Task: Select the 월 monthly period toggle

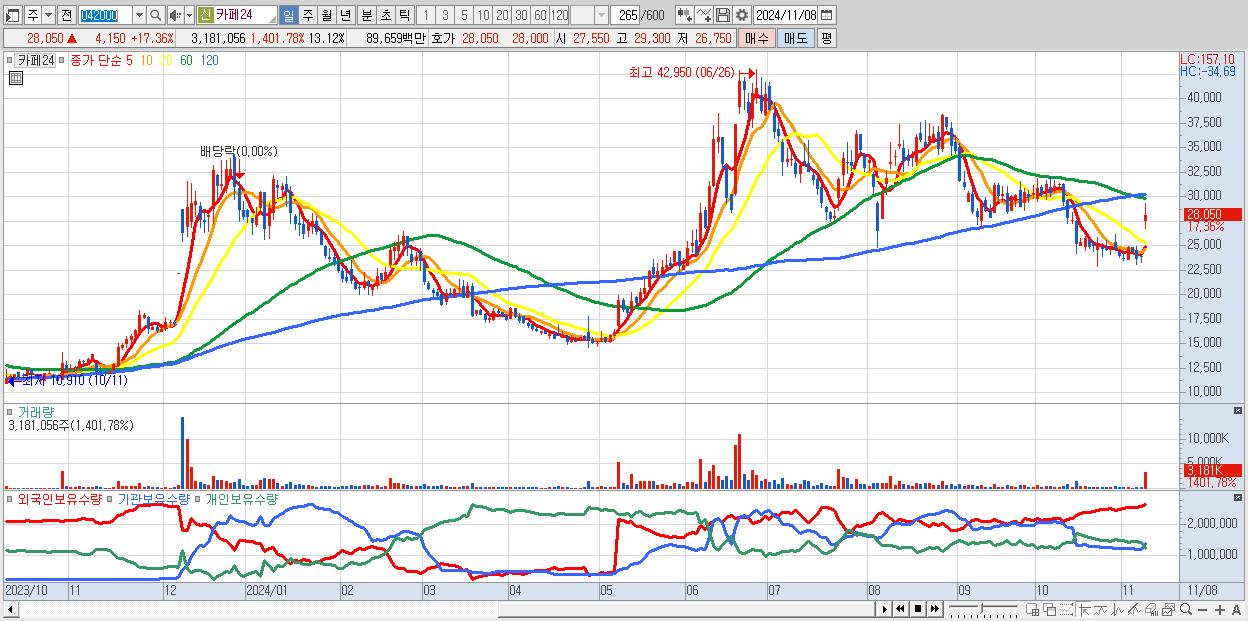Action: 326,15
